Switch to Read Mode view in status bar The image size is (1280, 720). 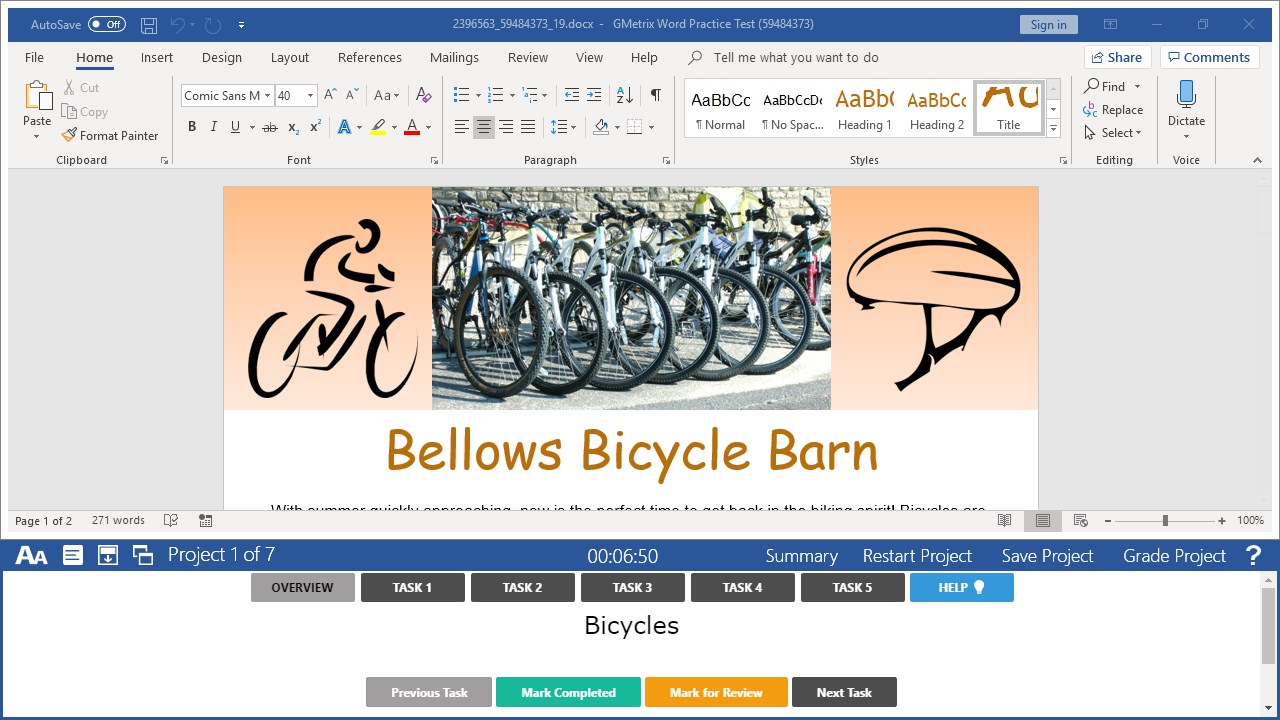(x=1005, y=520)
